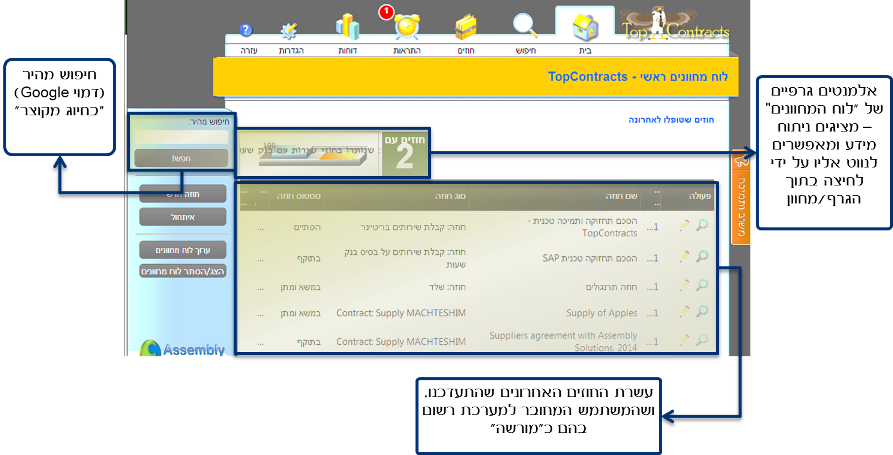Select contract name 'Supply of Apples'
The image size is (893, 455).
[602, 313]
